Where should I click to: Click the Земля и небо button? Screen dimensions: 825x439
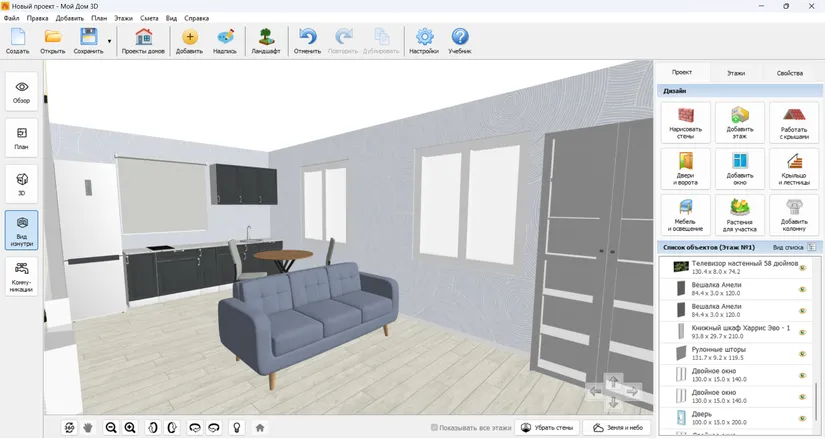click(x=617, y=428)
